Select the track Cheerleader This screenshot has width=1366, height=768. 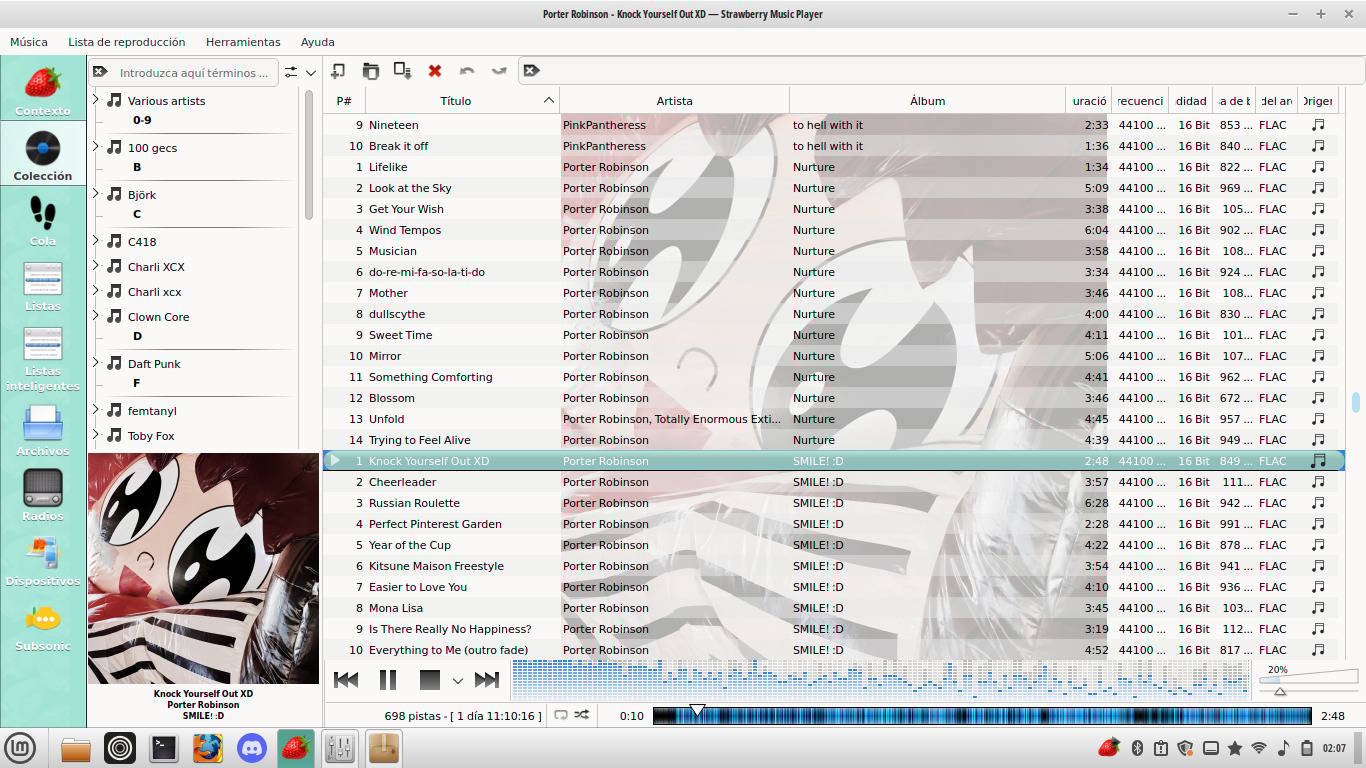pyautogui.click(x=403, y=482)
